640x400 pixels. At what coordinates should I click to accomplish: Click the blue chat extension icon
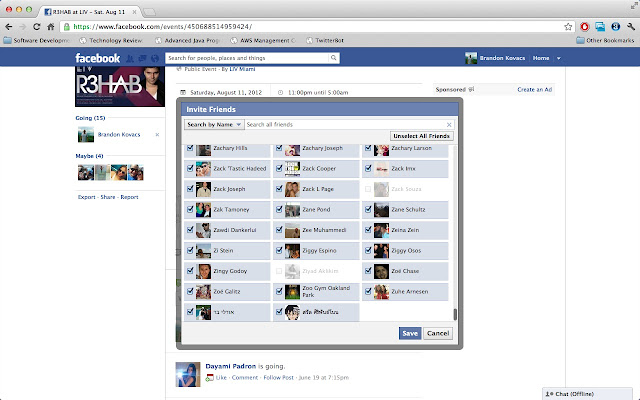pos(600,27)
